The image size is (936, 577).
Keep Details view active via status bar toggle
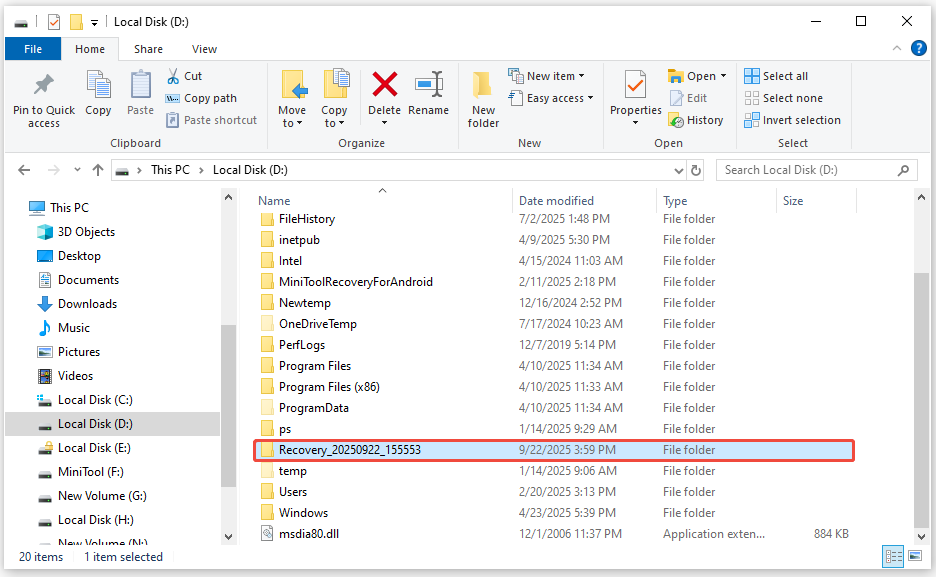[893, 557]
